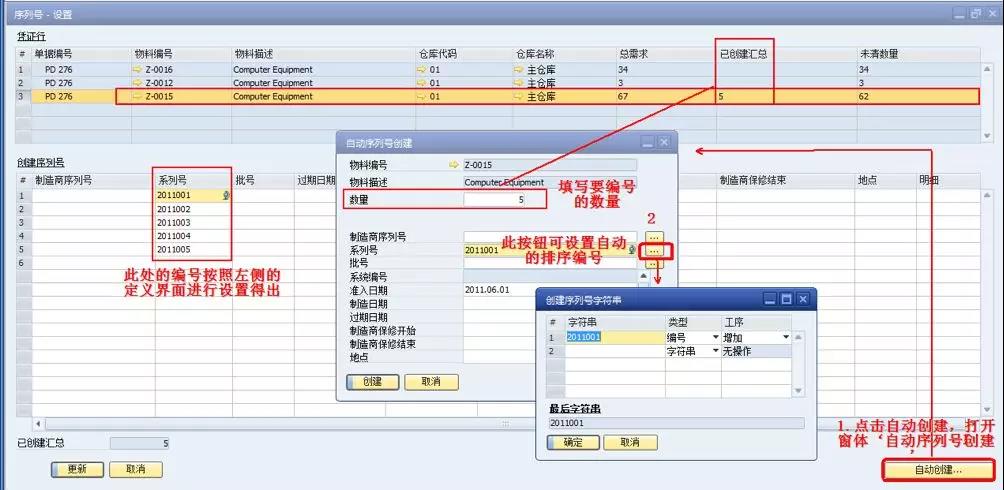The height and width of the screenshot is (490, 1004).
Task: Select row 3 PD 276 in document table
Action: [62, 97]
